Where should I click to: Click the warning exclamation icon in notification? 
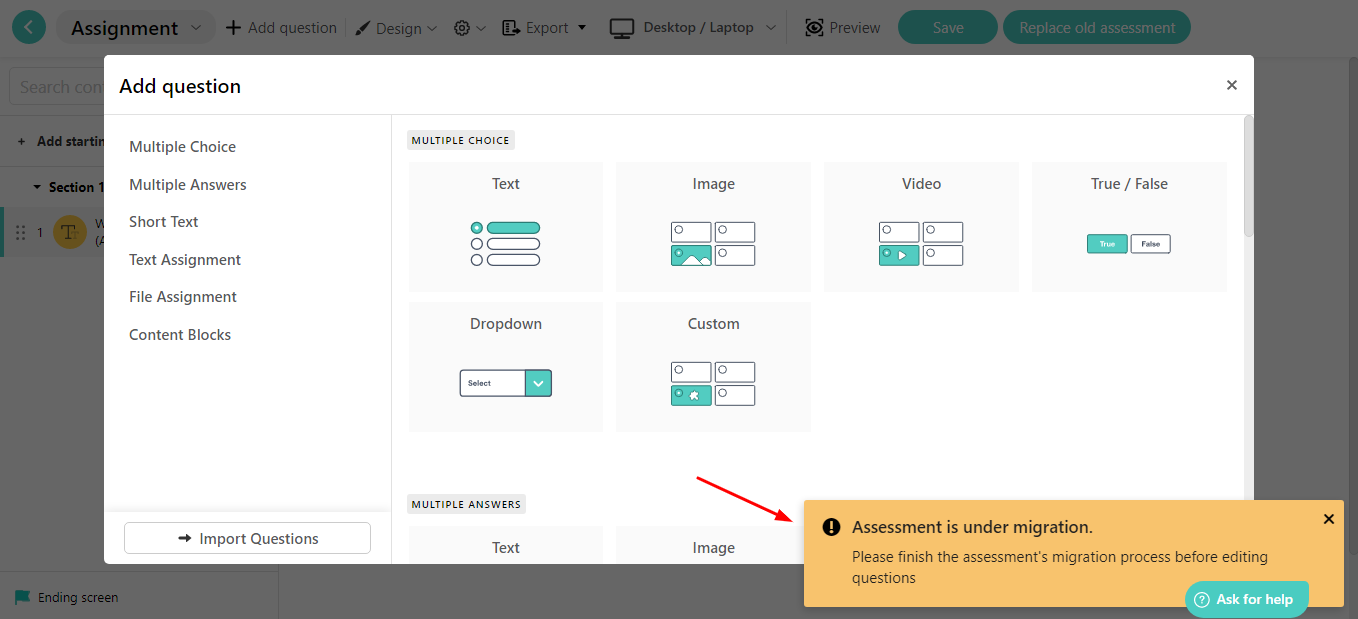[x=831, y=527]
